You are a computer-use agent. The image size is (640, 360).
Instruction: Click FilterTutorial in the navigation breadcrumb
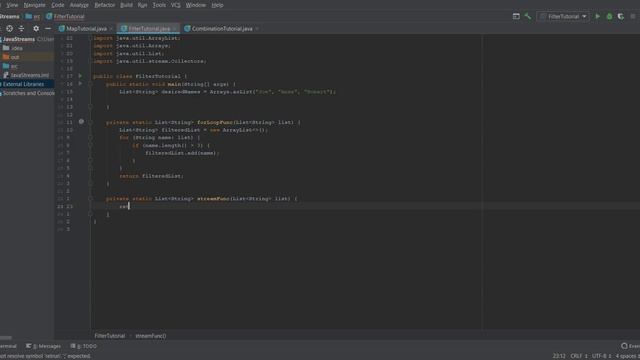point(65,17)
